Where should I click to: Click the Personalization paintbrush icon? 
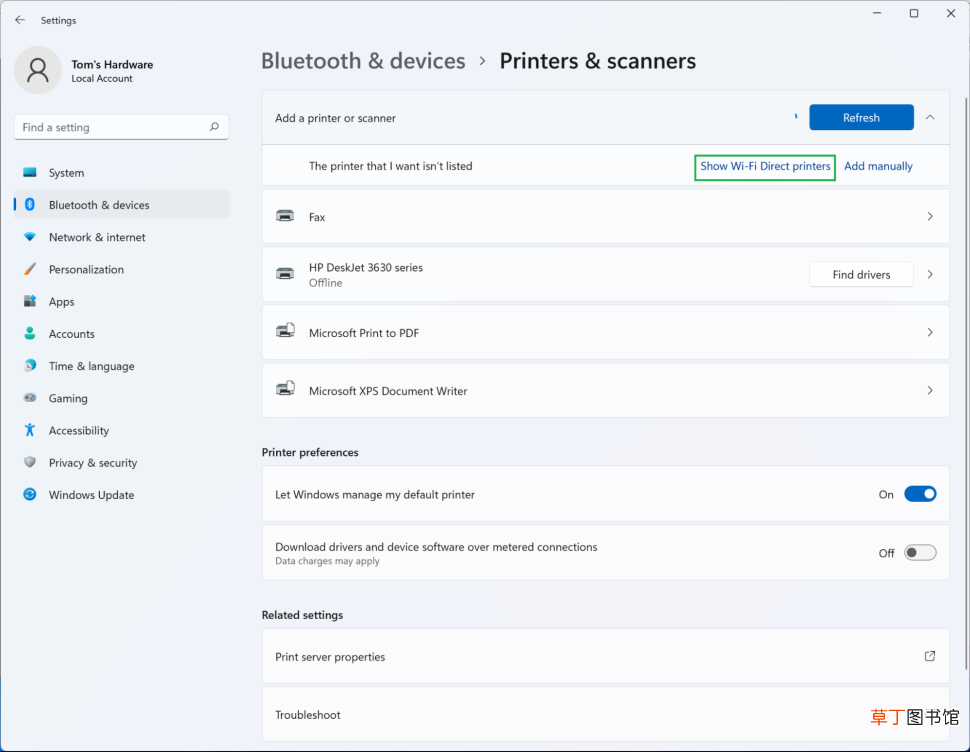[30, 269]
